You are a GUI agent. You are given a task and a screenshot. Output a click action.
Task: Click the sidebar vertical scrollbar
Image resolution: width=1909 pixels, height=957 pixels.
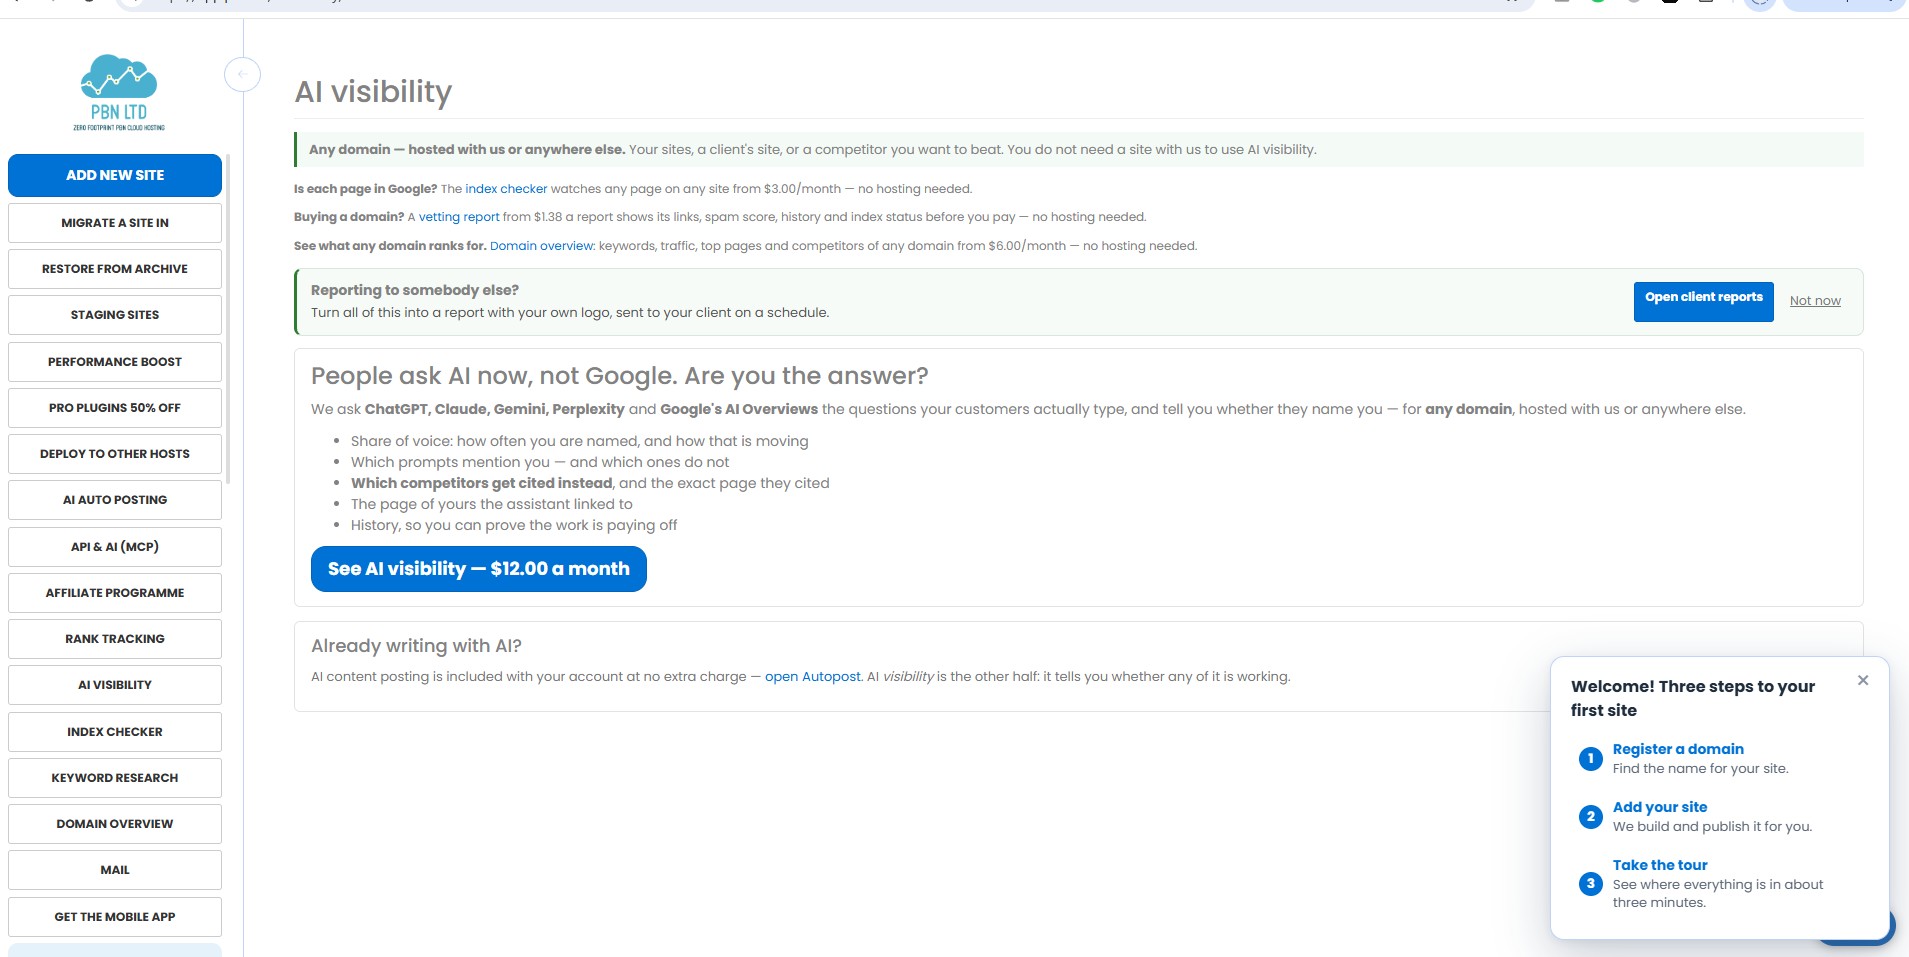click(x=228, y=318)
